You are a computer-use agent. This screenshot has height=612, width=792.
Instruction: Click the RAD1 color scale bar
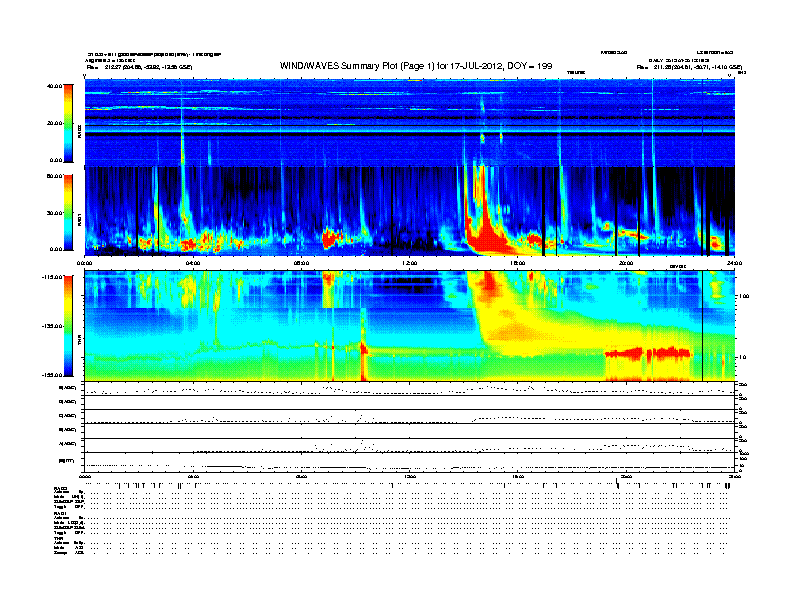point(68,213)
